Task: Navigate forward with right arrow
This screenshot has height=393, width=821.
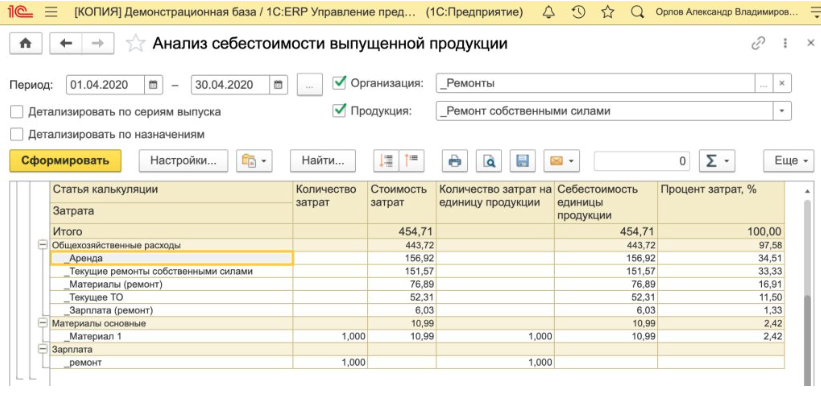Action: pyautogui.click(x=98, y=44)
